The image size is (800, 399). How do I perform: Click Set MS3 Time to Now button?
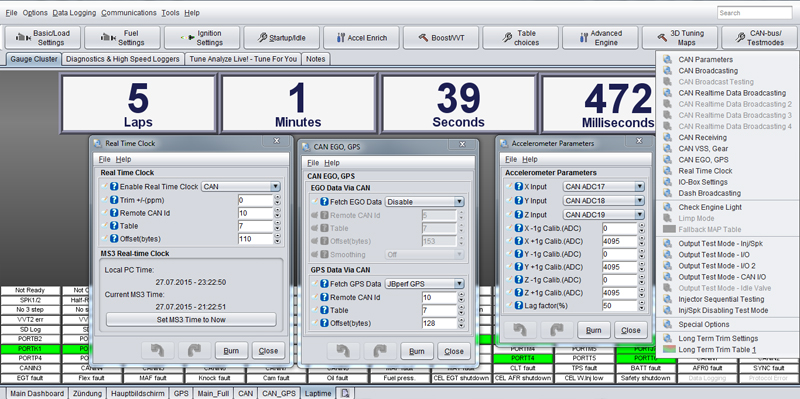(x=191, y=320)
